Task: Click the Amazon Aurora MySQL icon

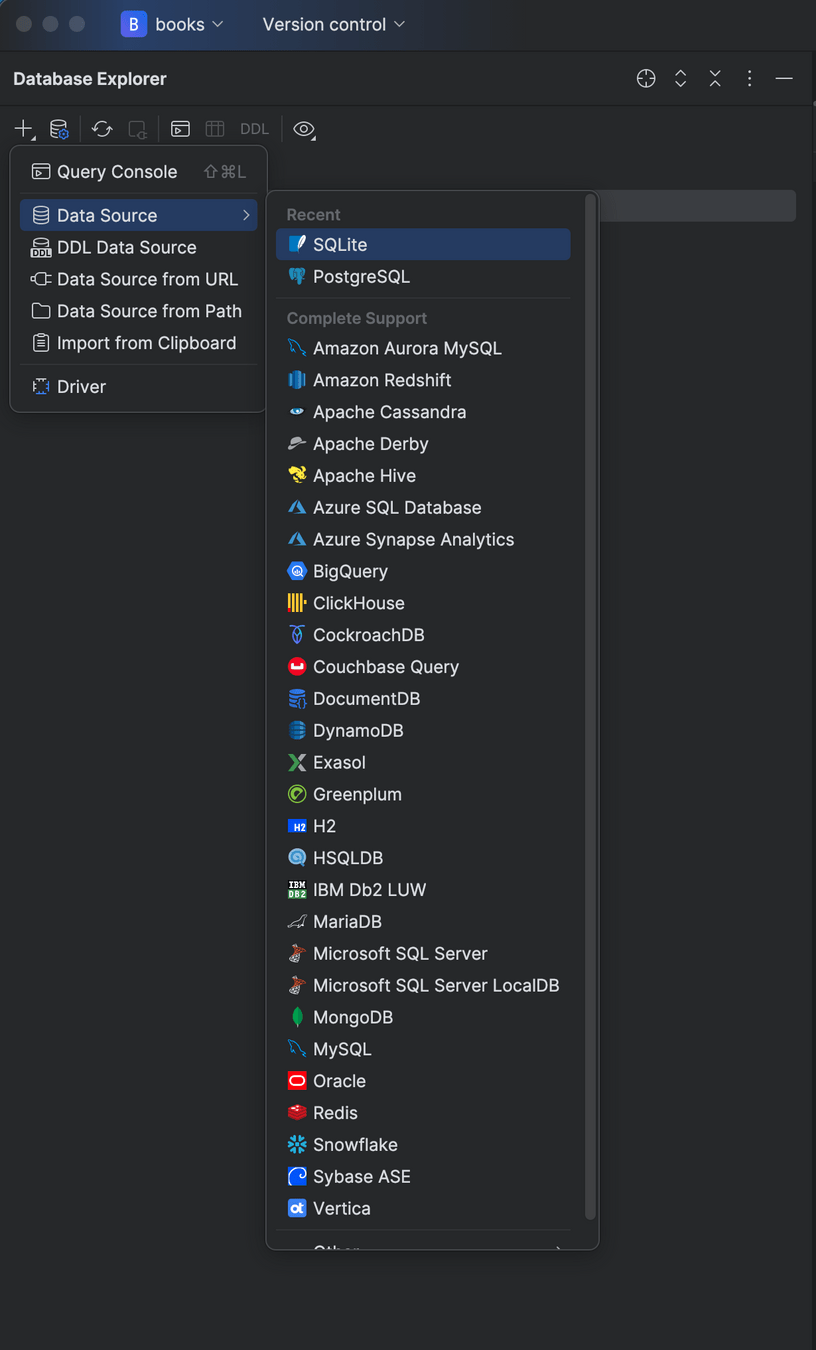Action: [x=297, y=348]
